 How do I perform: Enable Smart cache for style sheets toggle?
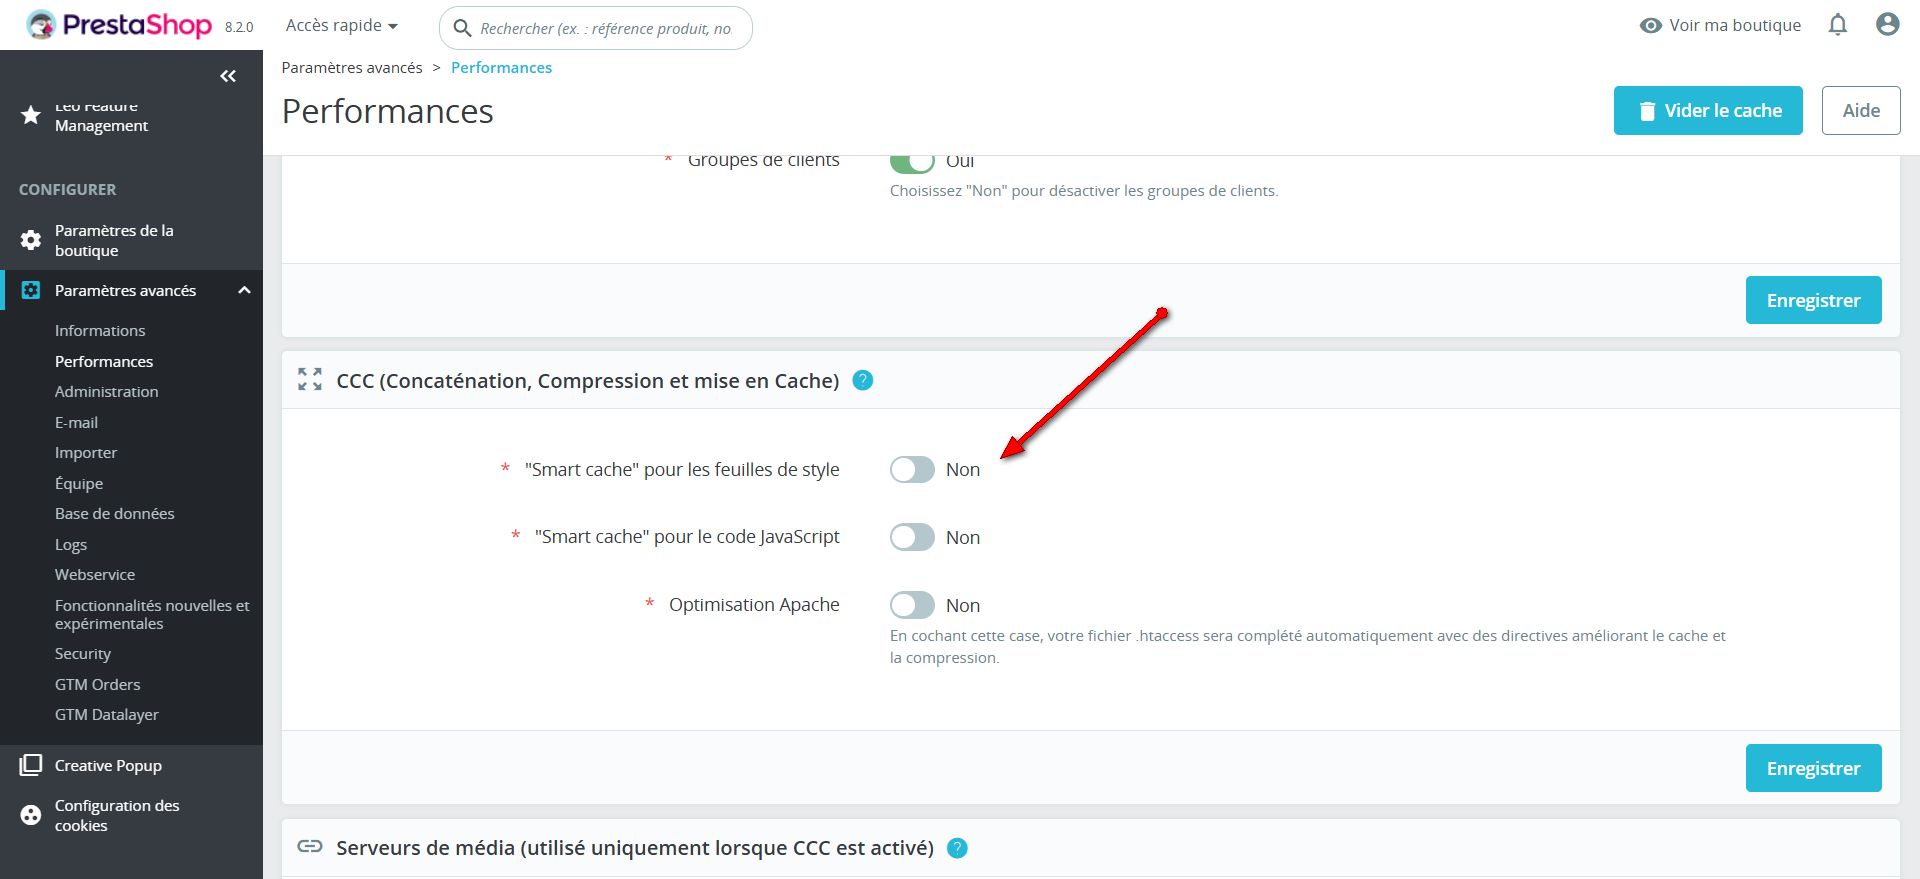click(x=912, y=470)
